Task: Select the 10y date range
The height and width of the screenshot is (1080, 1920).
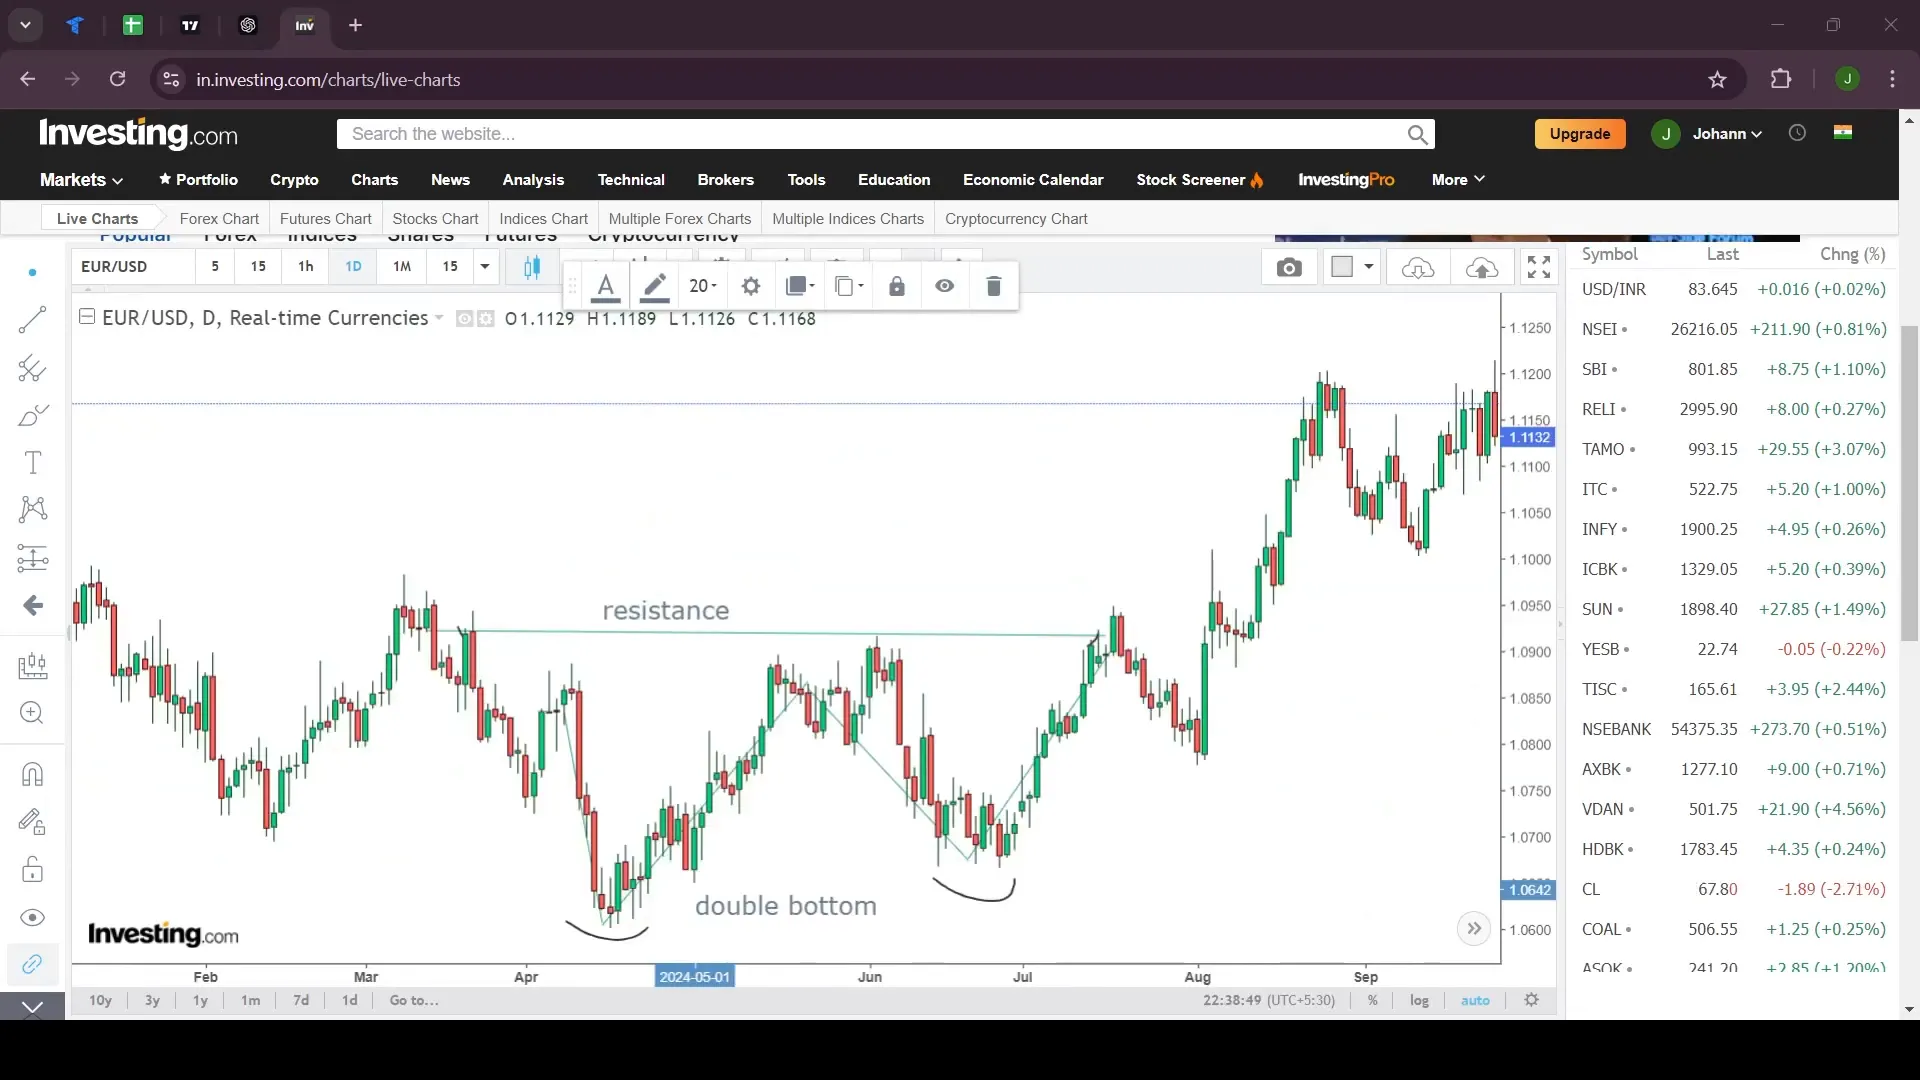Action: click(x=100, y=1001)
